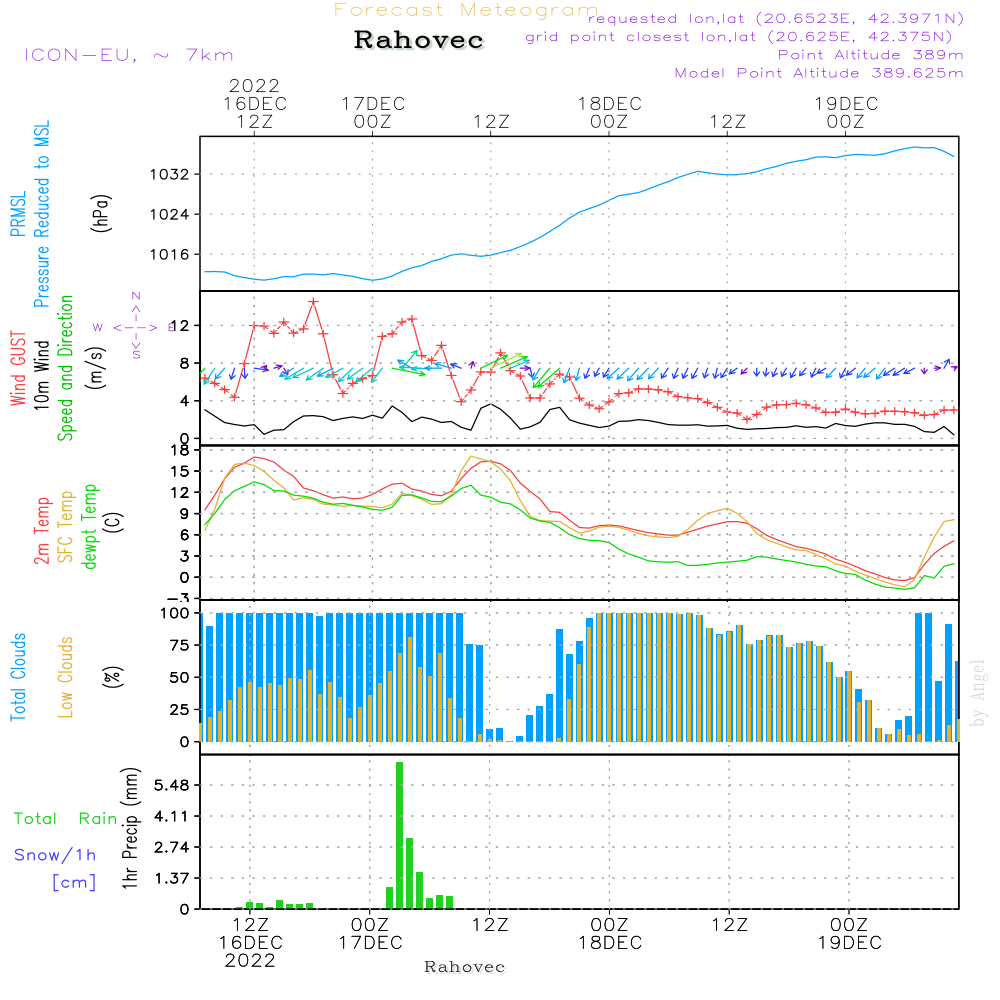Click the 'Wind GUST' red label
This screenshot has width=1000, height=1000.
coord(18,368)
